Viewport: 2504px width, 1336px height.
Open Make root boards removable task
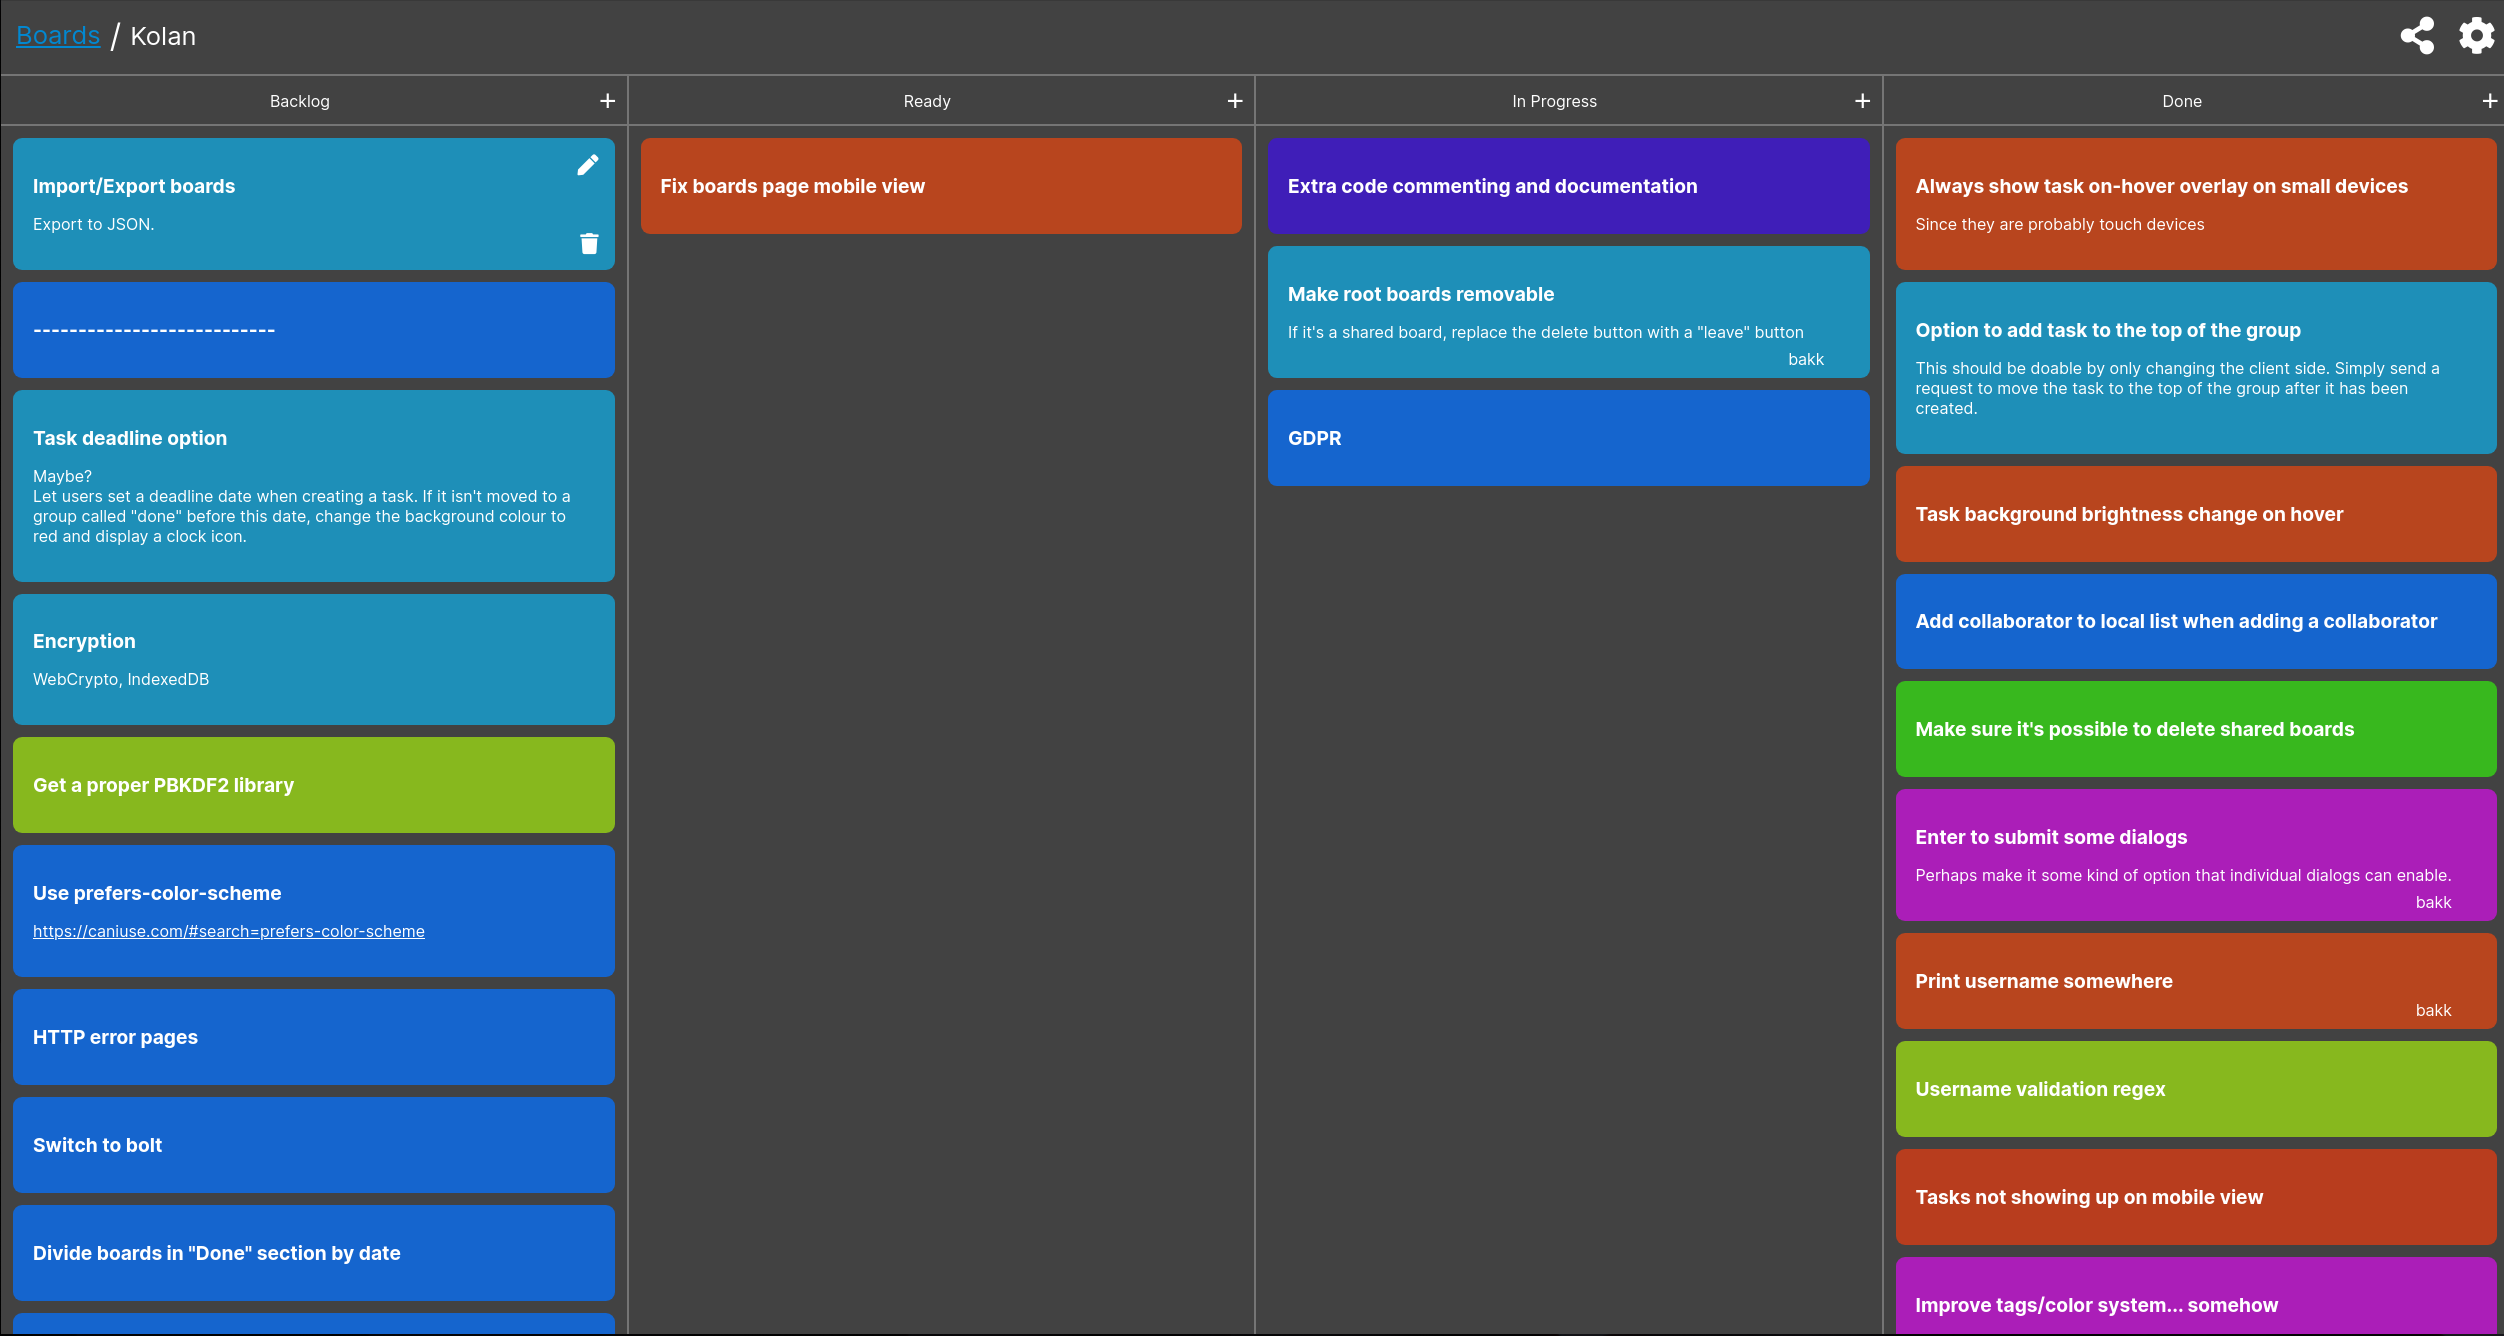1568,312
